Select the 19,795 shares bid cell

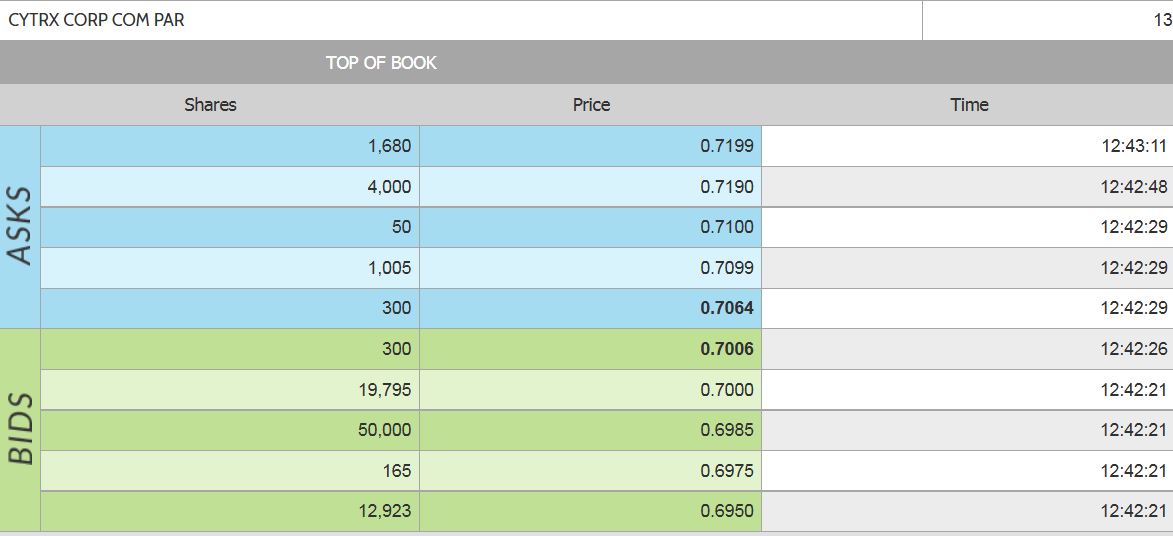pyautogui.click(x=384, y=390)
